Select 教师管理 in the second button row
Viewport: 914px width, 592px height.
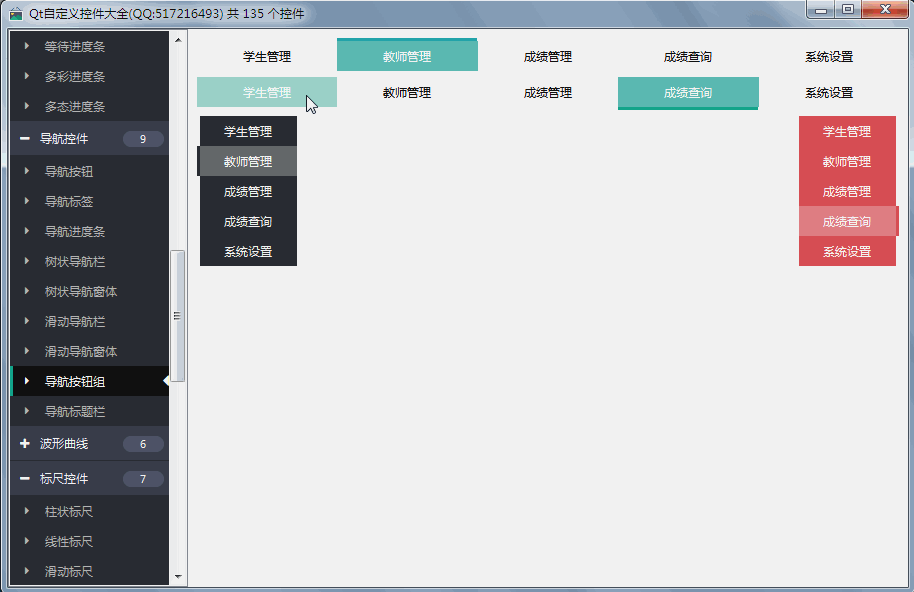pyautogui.click(x=407, y=93)
